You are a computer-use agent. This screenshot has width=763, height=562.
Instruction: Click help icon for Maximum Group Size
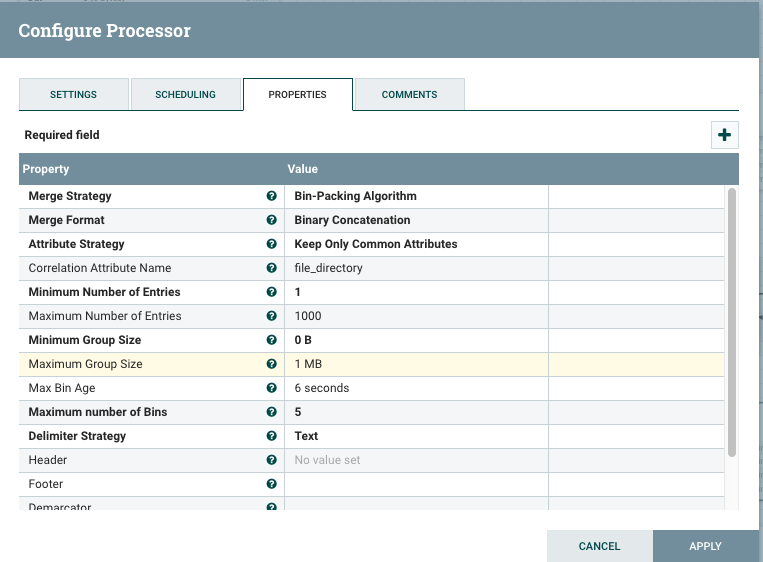[272, 364]
